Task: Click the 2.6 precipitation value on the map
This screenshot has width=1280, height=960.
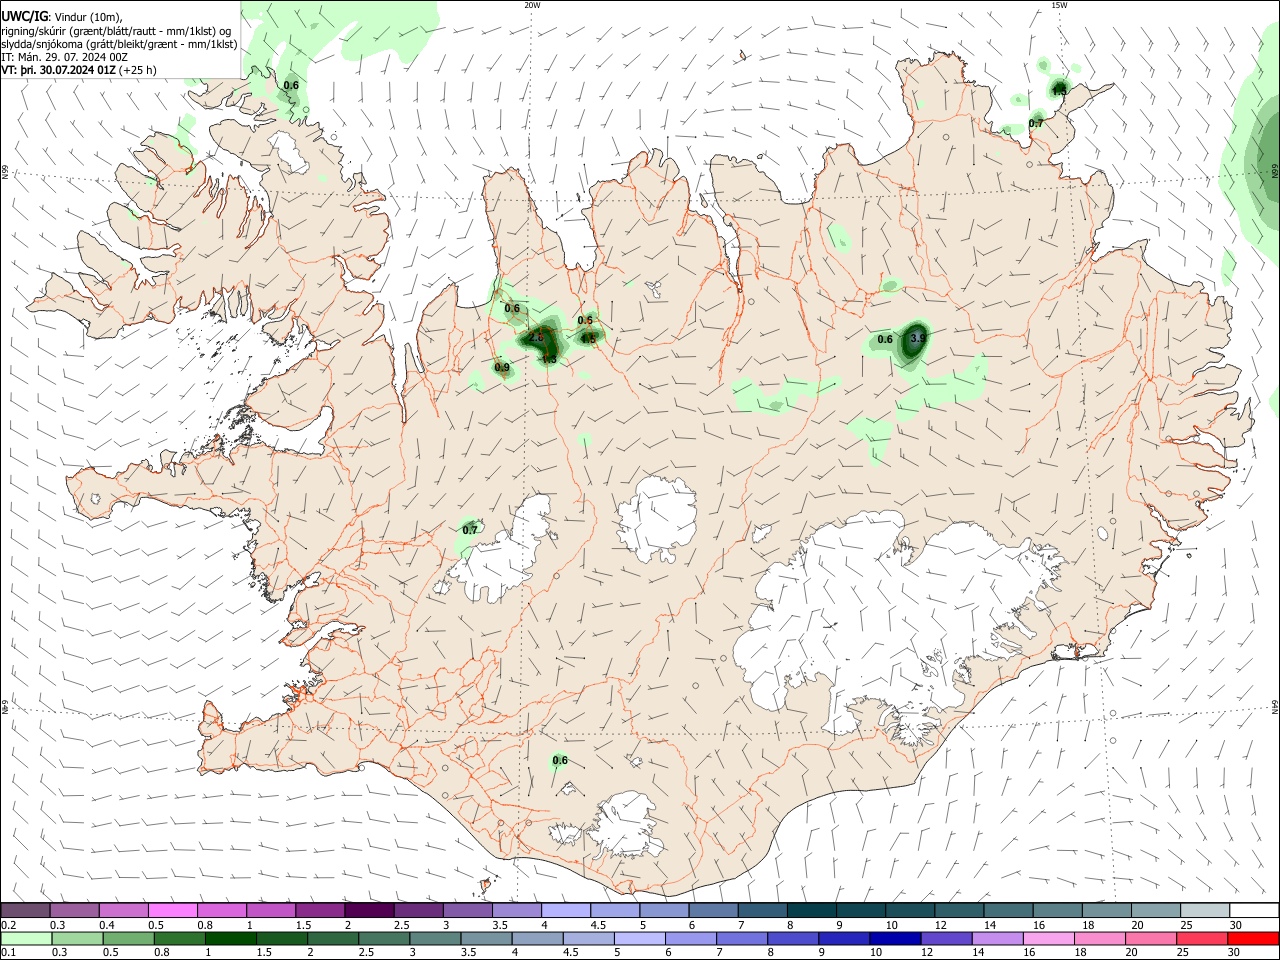Action: click(536, 336)
